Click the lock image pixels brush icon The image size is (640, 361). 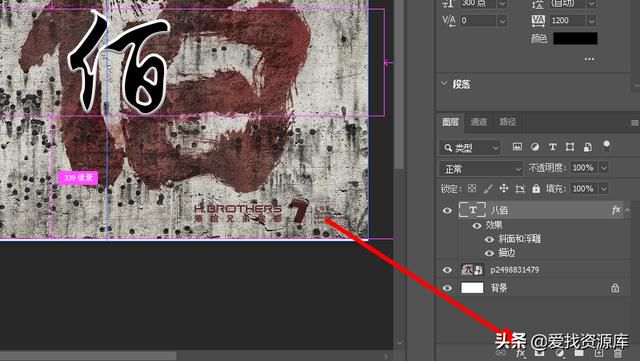(x=488, y=188)
